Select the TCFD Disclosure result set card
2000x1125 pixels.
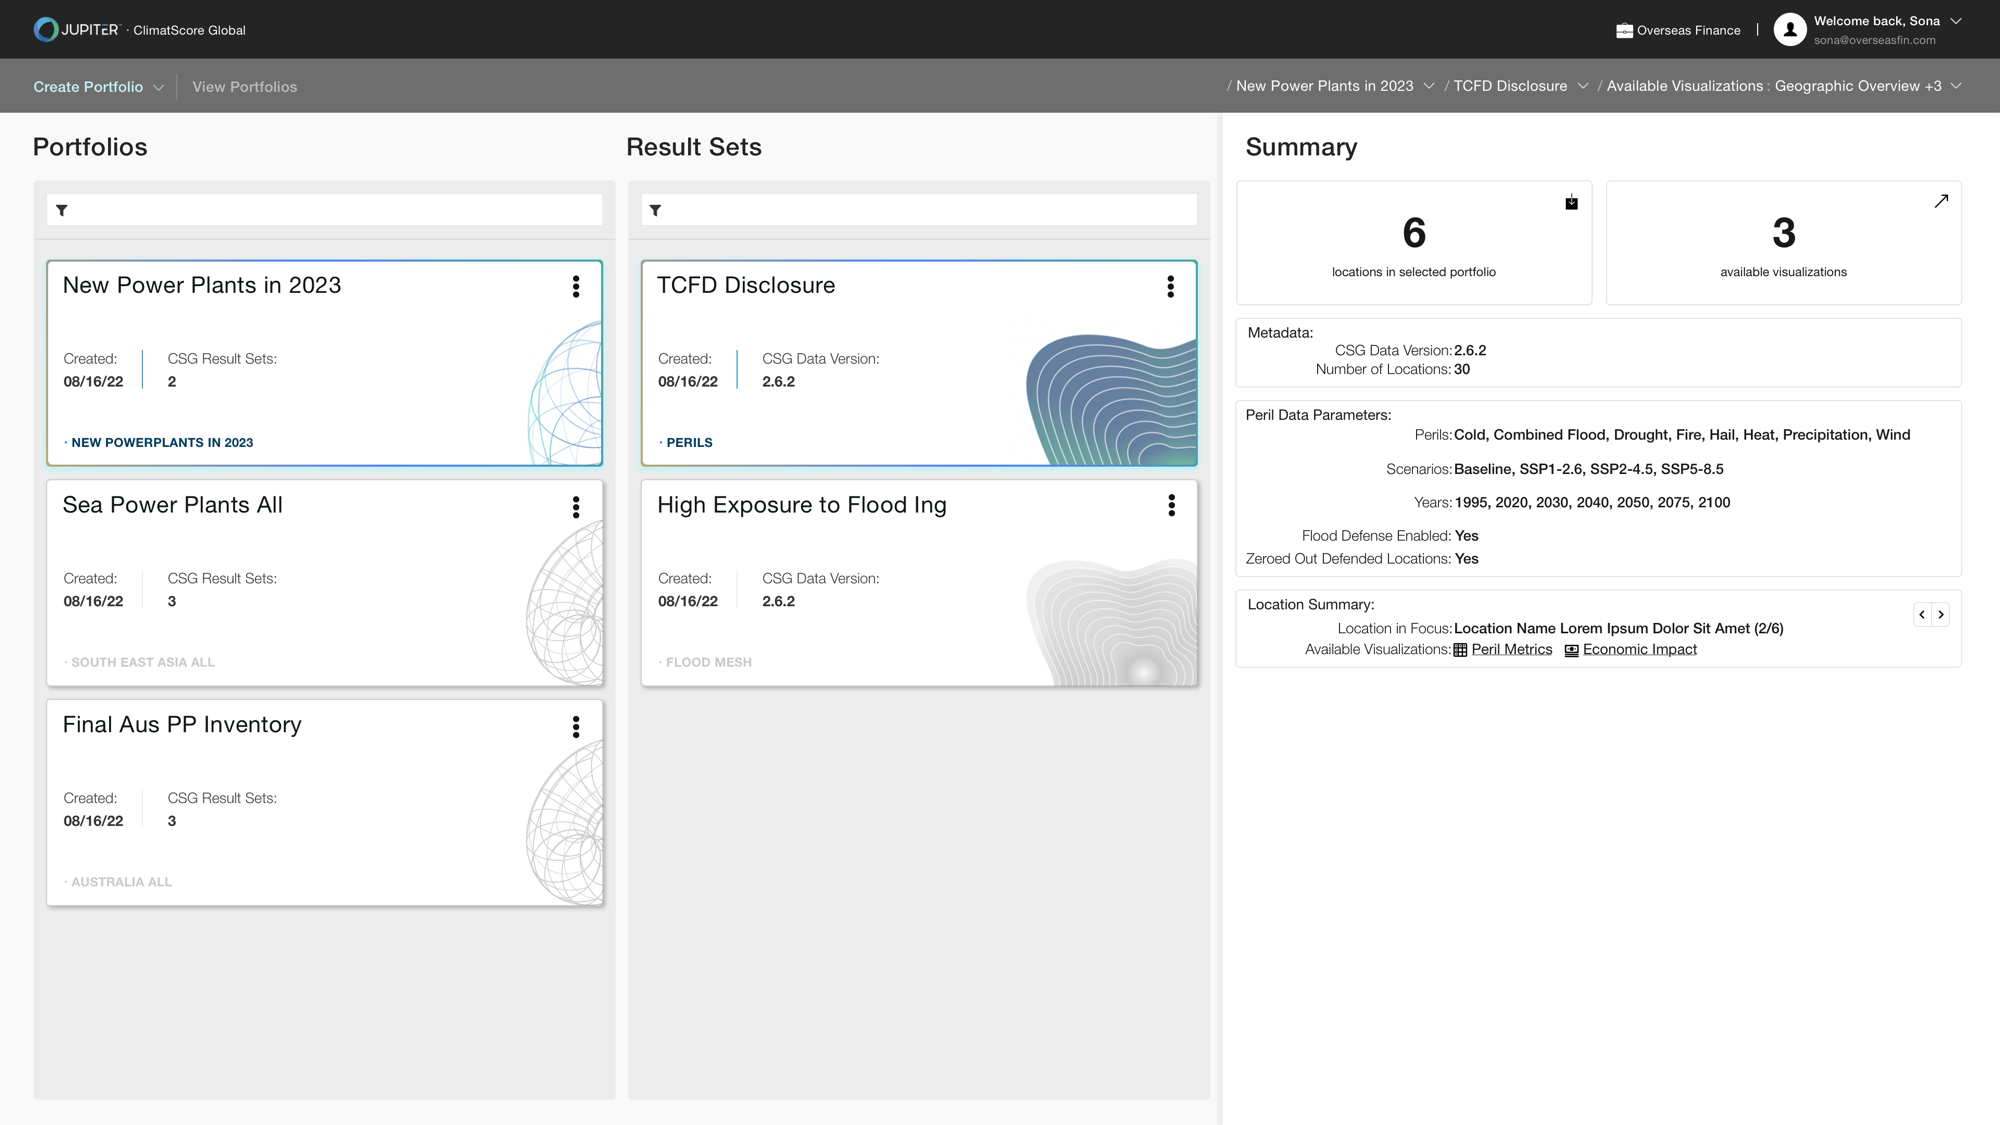pos(919,363)
